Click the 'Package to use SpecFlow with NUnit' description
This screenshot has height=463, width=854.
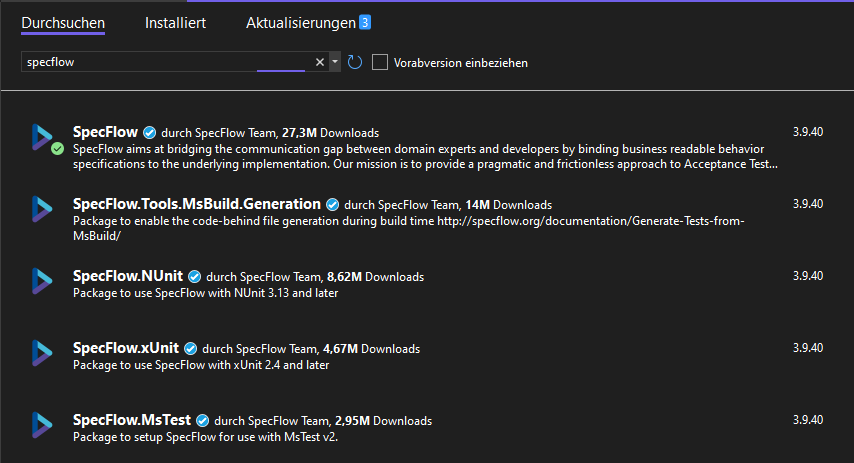(205, 293)
